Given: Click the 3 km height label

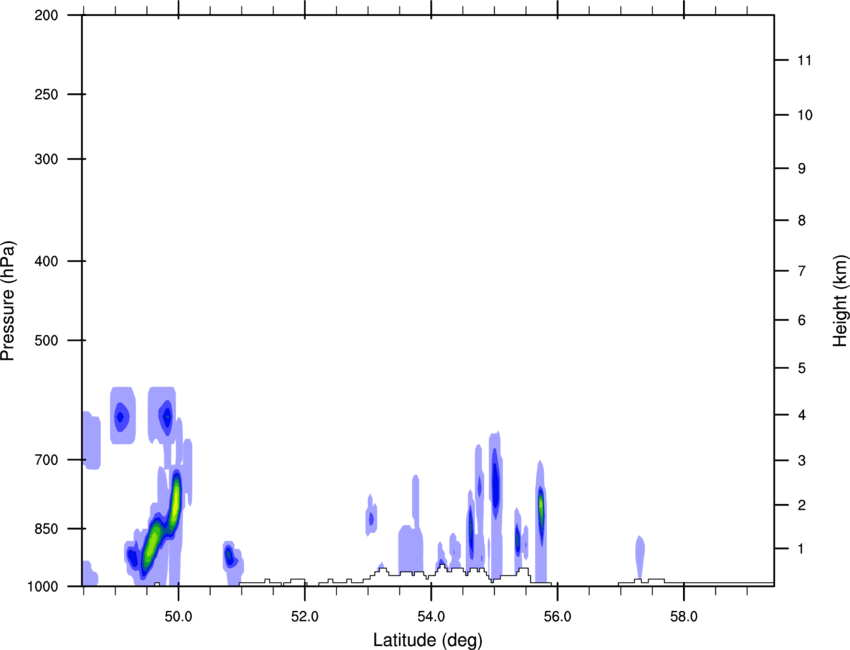Looking at the screenshot, I should pos(801,460).
